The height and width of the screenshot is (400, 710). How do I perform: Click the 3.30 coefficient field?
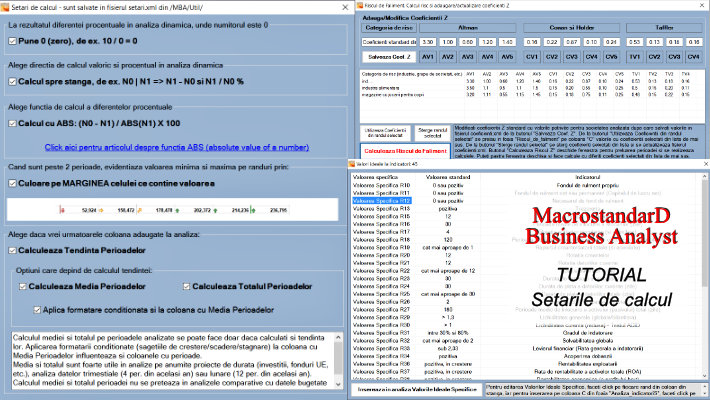click(x=427, y=42)
